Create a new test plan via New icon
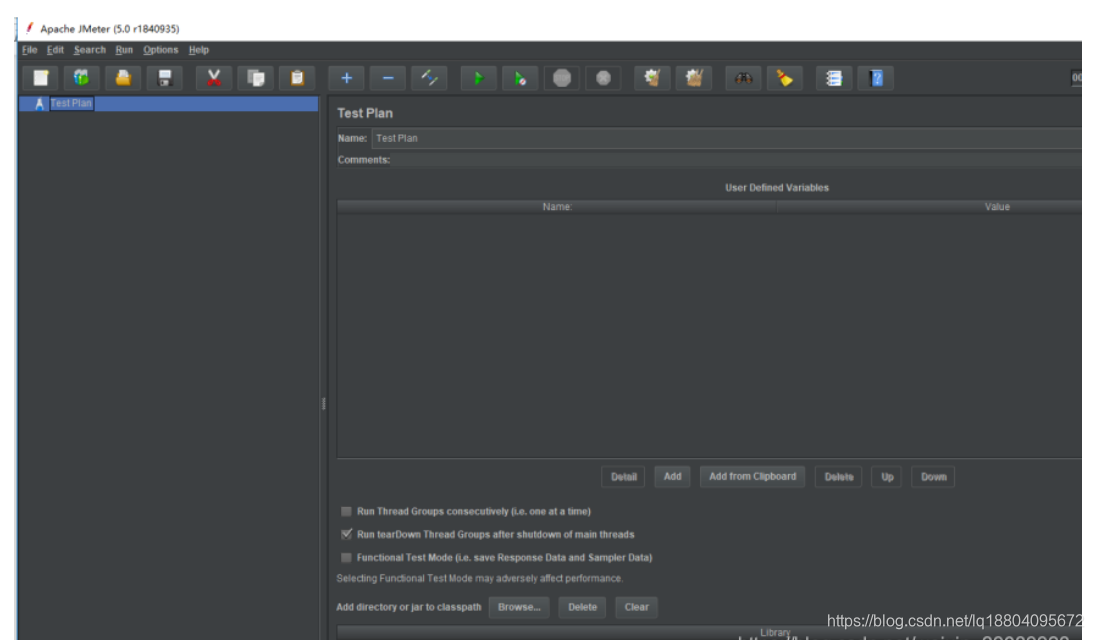This screenshot has height=640, width=1094. click(40, 78)
